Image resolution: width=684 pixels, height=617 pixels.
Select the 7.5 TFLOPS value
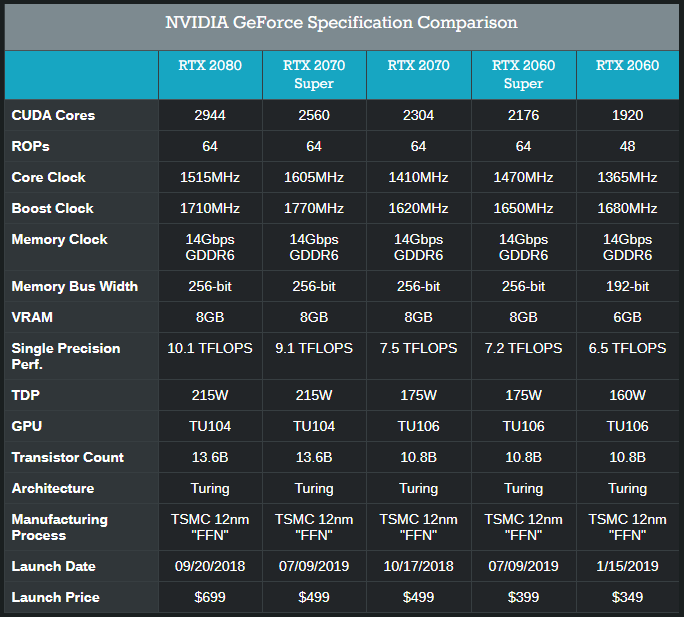(x=418, y=348)
